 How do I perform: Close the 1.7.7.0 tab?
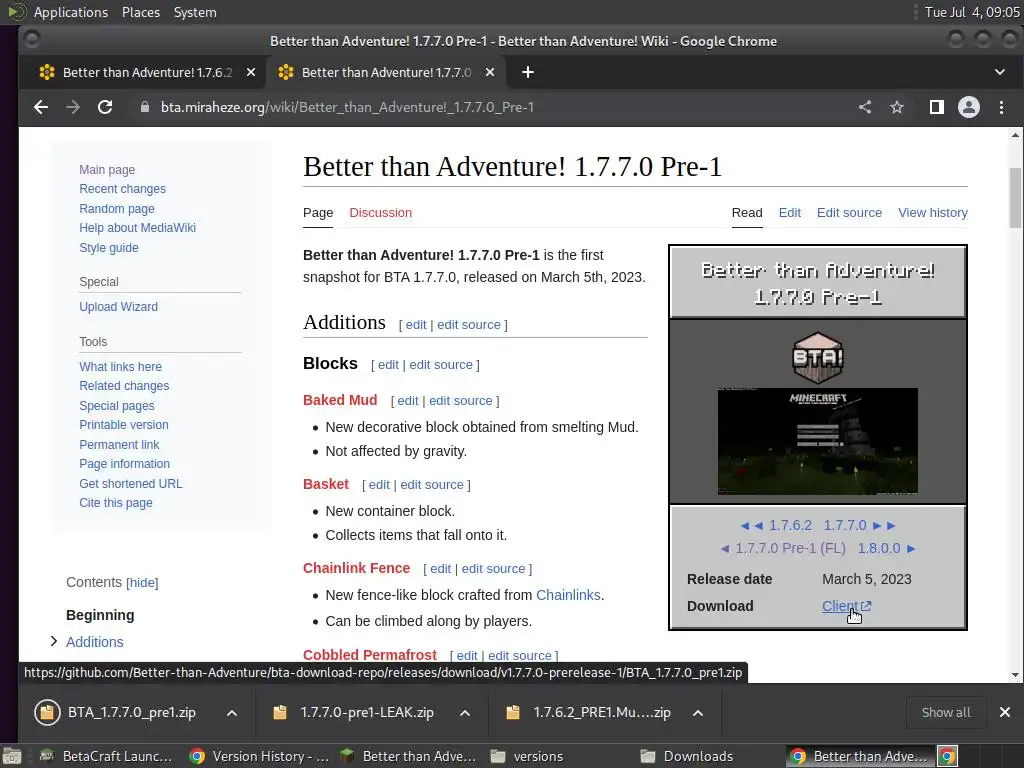(x=490, y=72)
